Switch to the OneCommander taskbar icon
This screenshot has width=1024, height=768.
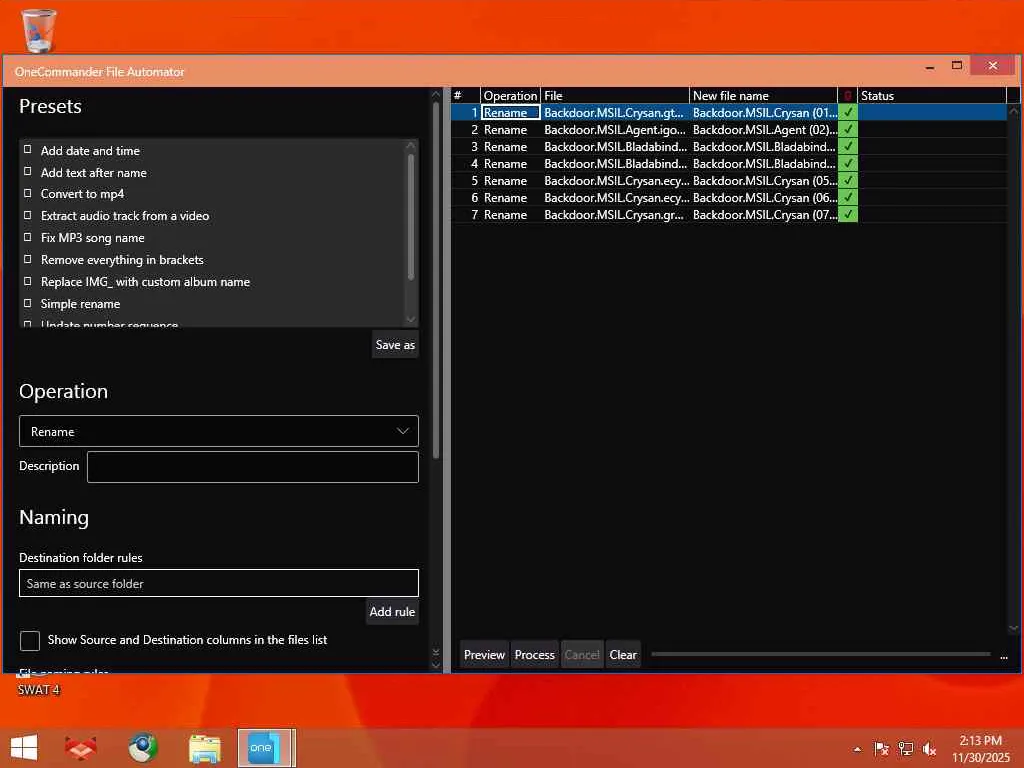pyautogui.click(x=266, y=747)
